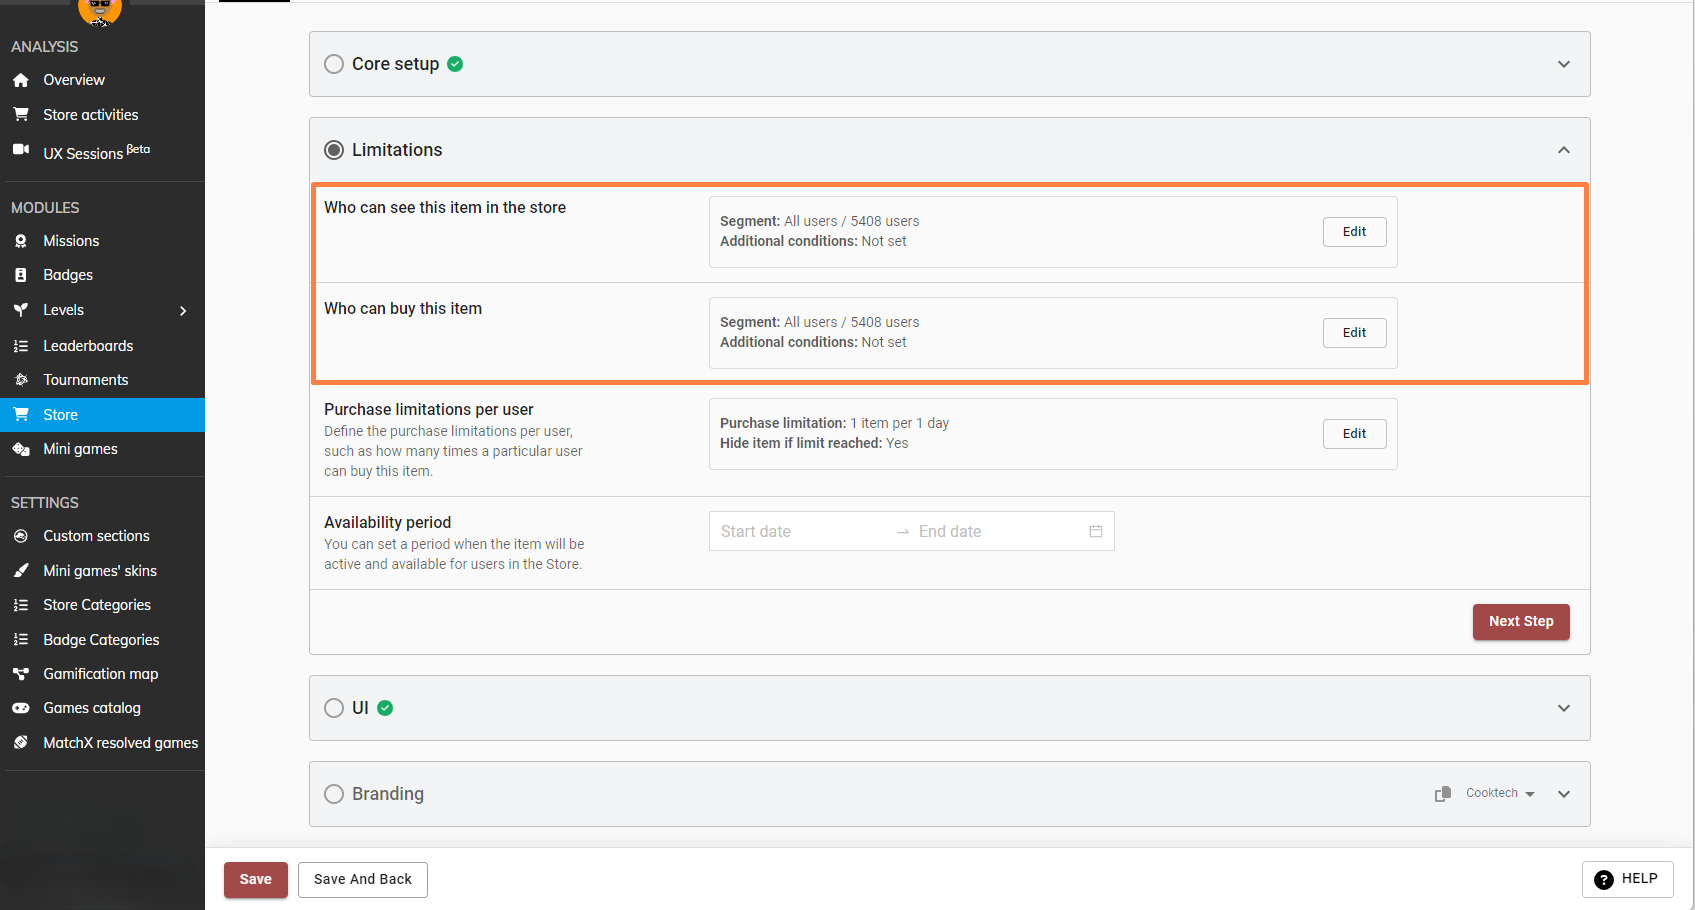
Task: Open Leaderboards in the sidebar
Action: pos(88,346)
